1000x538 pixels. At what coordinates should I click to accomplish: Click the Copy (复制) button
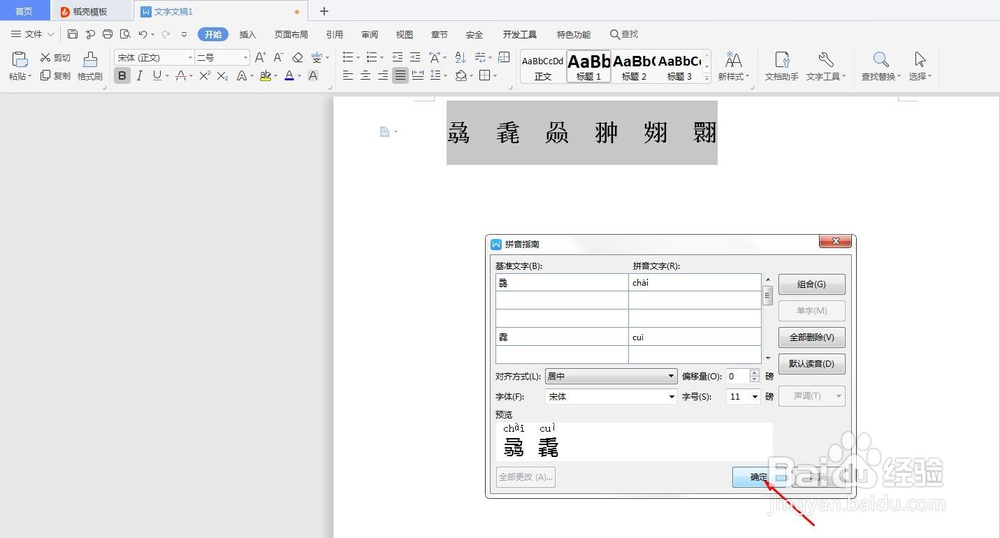(x=55, y=76)
